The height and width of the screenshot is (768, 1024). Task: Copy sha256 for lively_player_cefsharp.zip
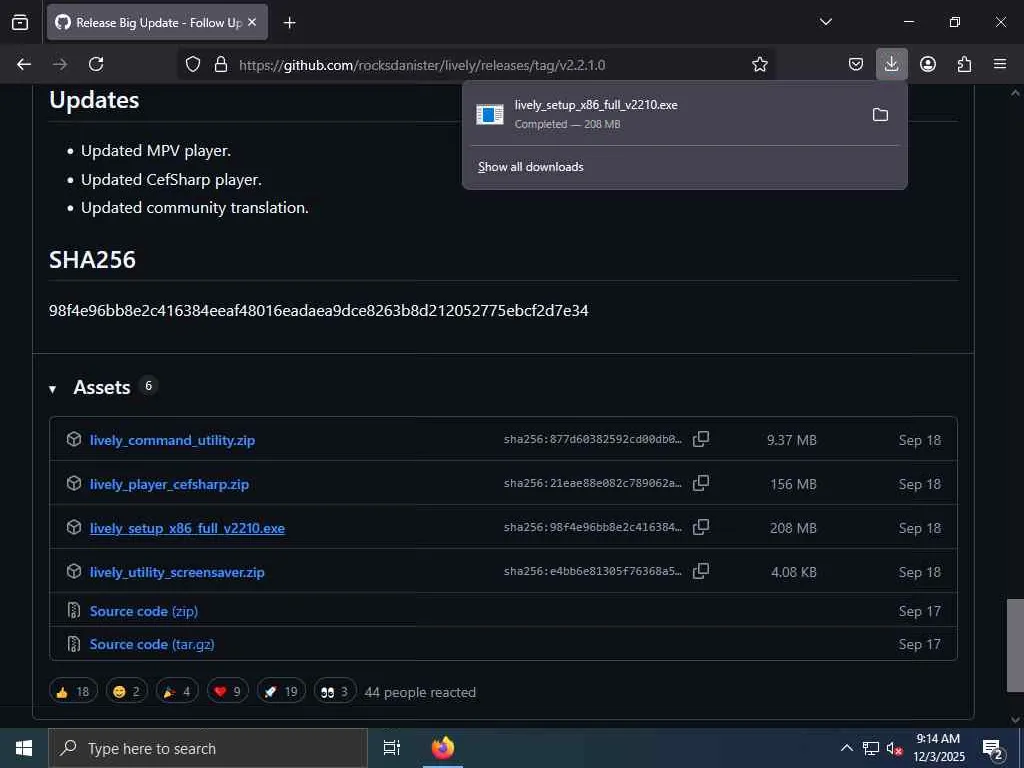[x=701, y=483]
